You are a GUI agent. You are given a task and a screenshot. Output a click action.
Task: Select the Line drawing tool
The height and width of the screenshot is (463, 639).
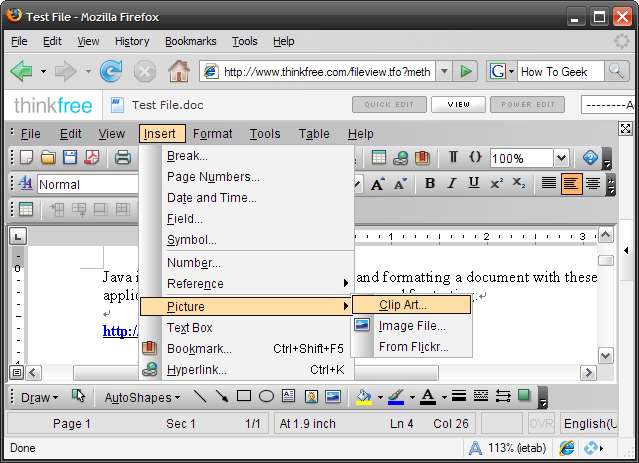[200, 397]
